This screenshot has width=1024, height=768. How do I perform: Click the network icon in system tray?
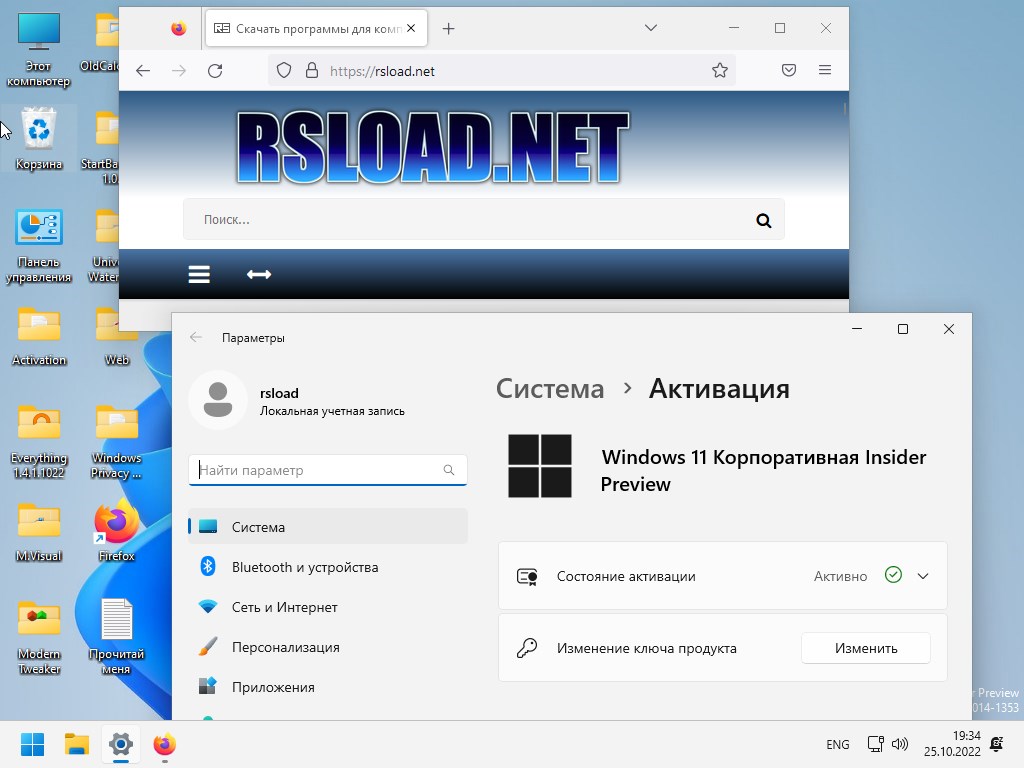point(875,744)
